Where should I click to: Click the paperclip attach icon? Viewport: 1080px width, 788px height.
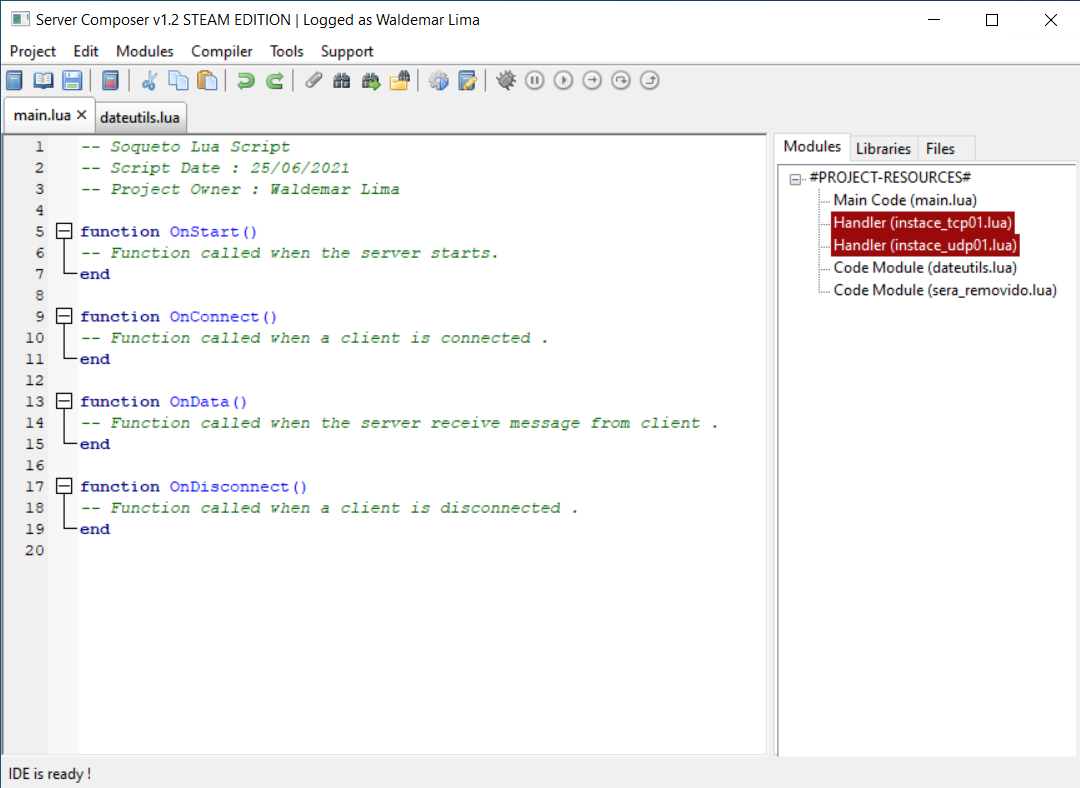tap(313, 81)
